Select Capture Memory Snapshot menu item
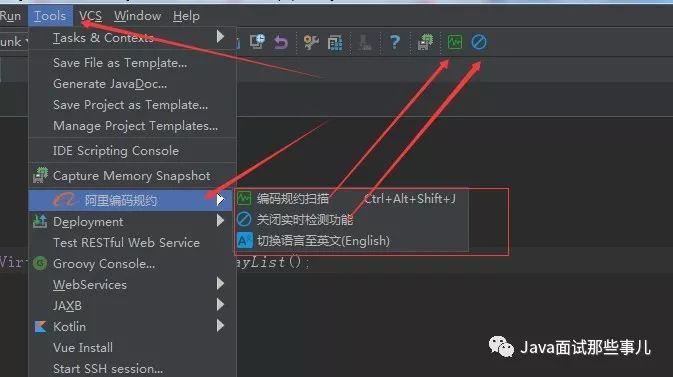Screen dimensions: 673x377 132,176
